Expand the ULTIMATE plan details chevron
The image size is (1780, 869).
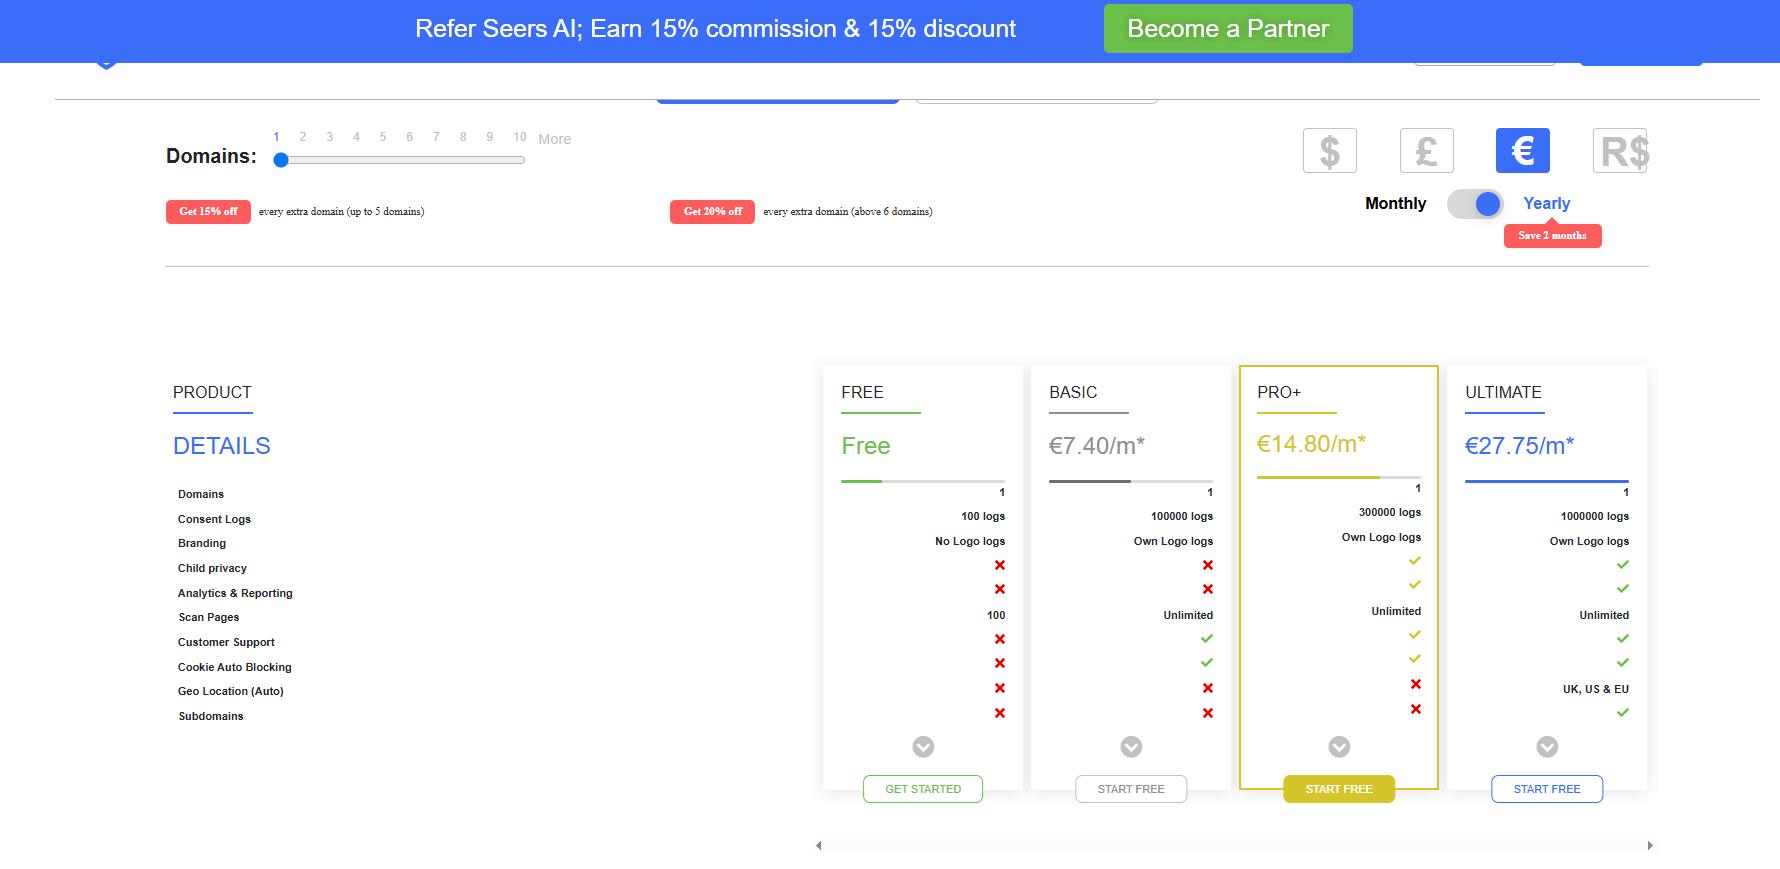[1547, 747]
